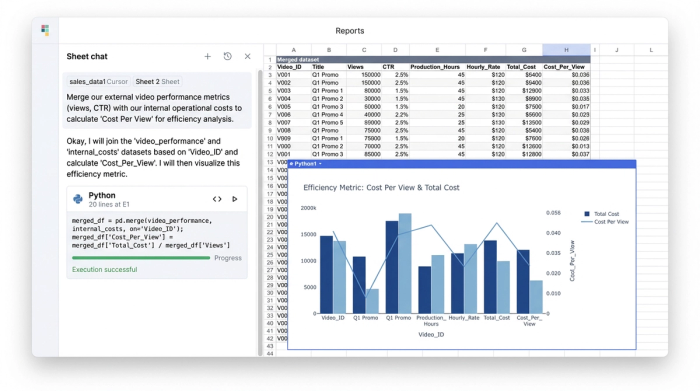Click the Video_ID x-axis title in chart
Screen dimensions: 700x391
[431, 334]
